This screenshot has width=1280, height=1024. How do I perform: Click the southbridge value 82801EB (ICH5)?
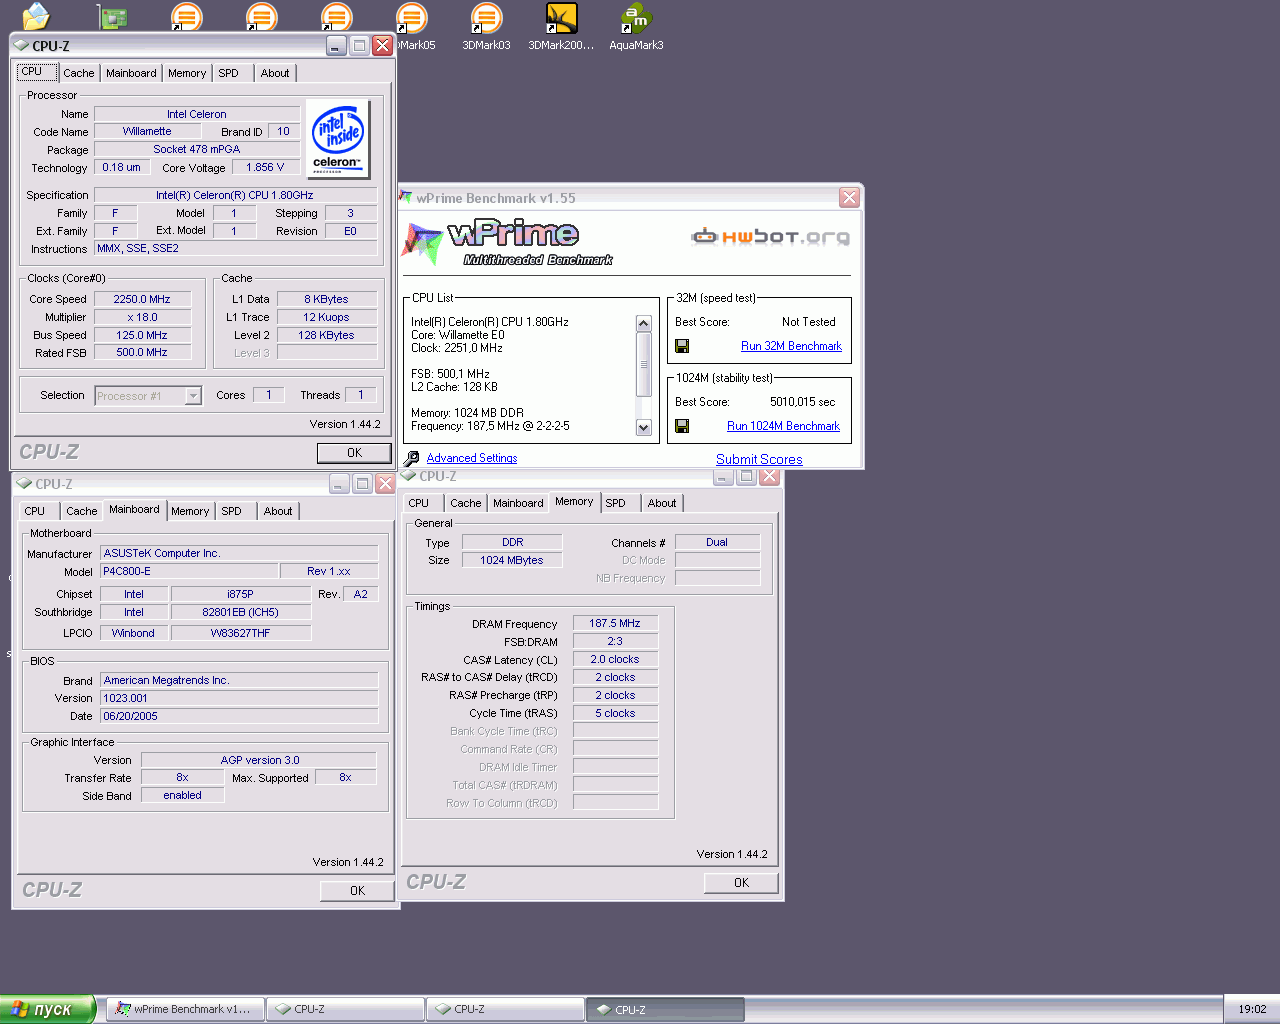pyautogui.click(x=240, y=612)
